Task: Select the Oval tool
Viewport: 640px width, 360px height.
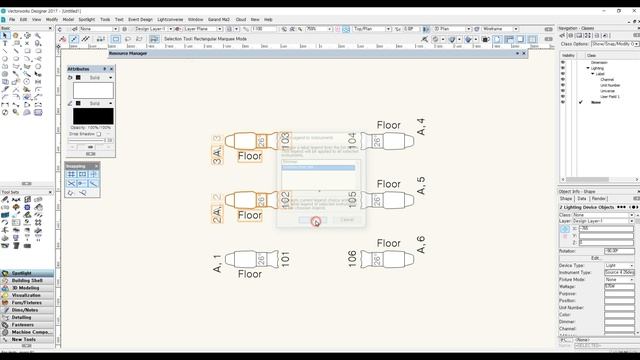Action: tap(16, 59)
